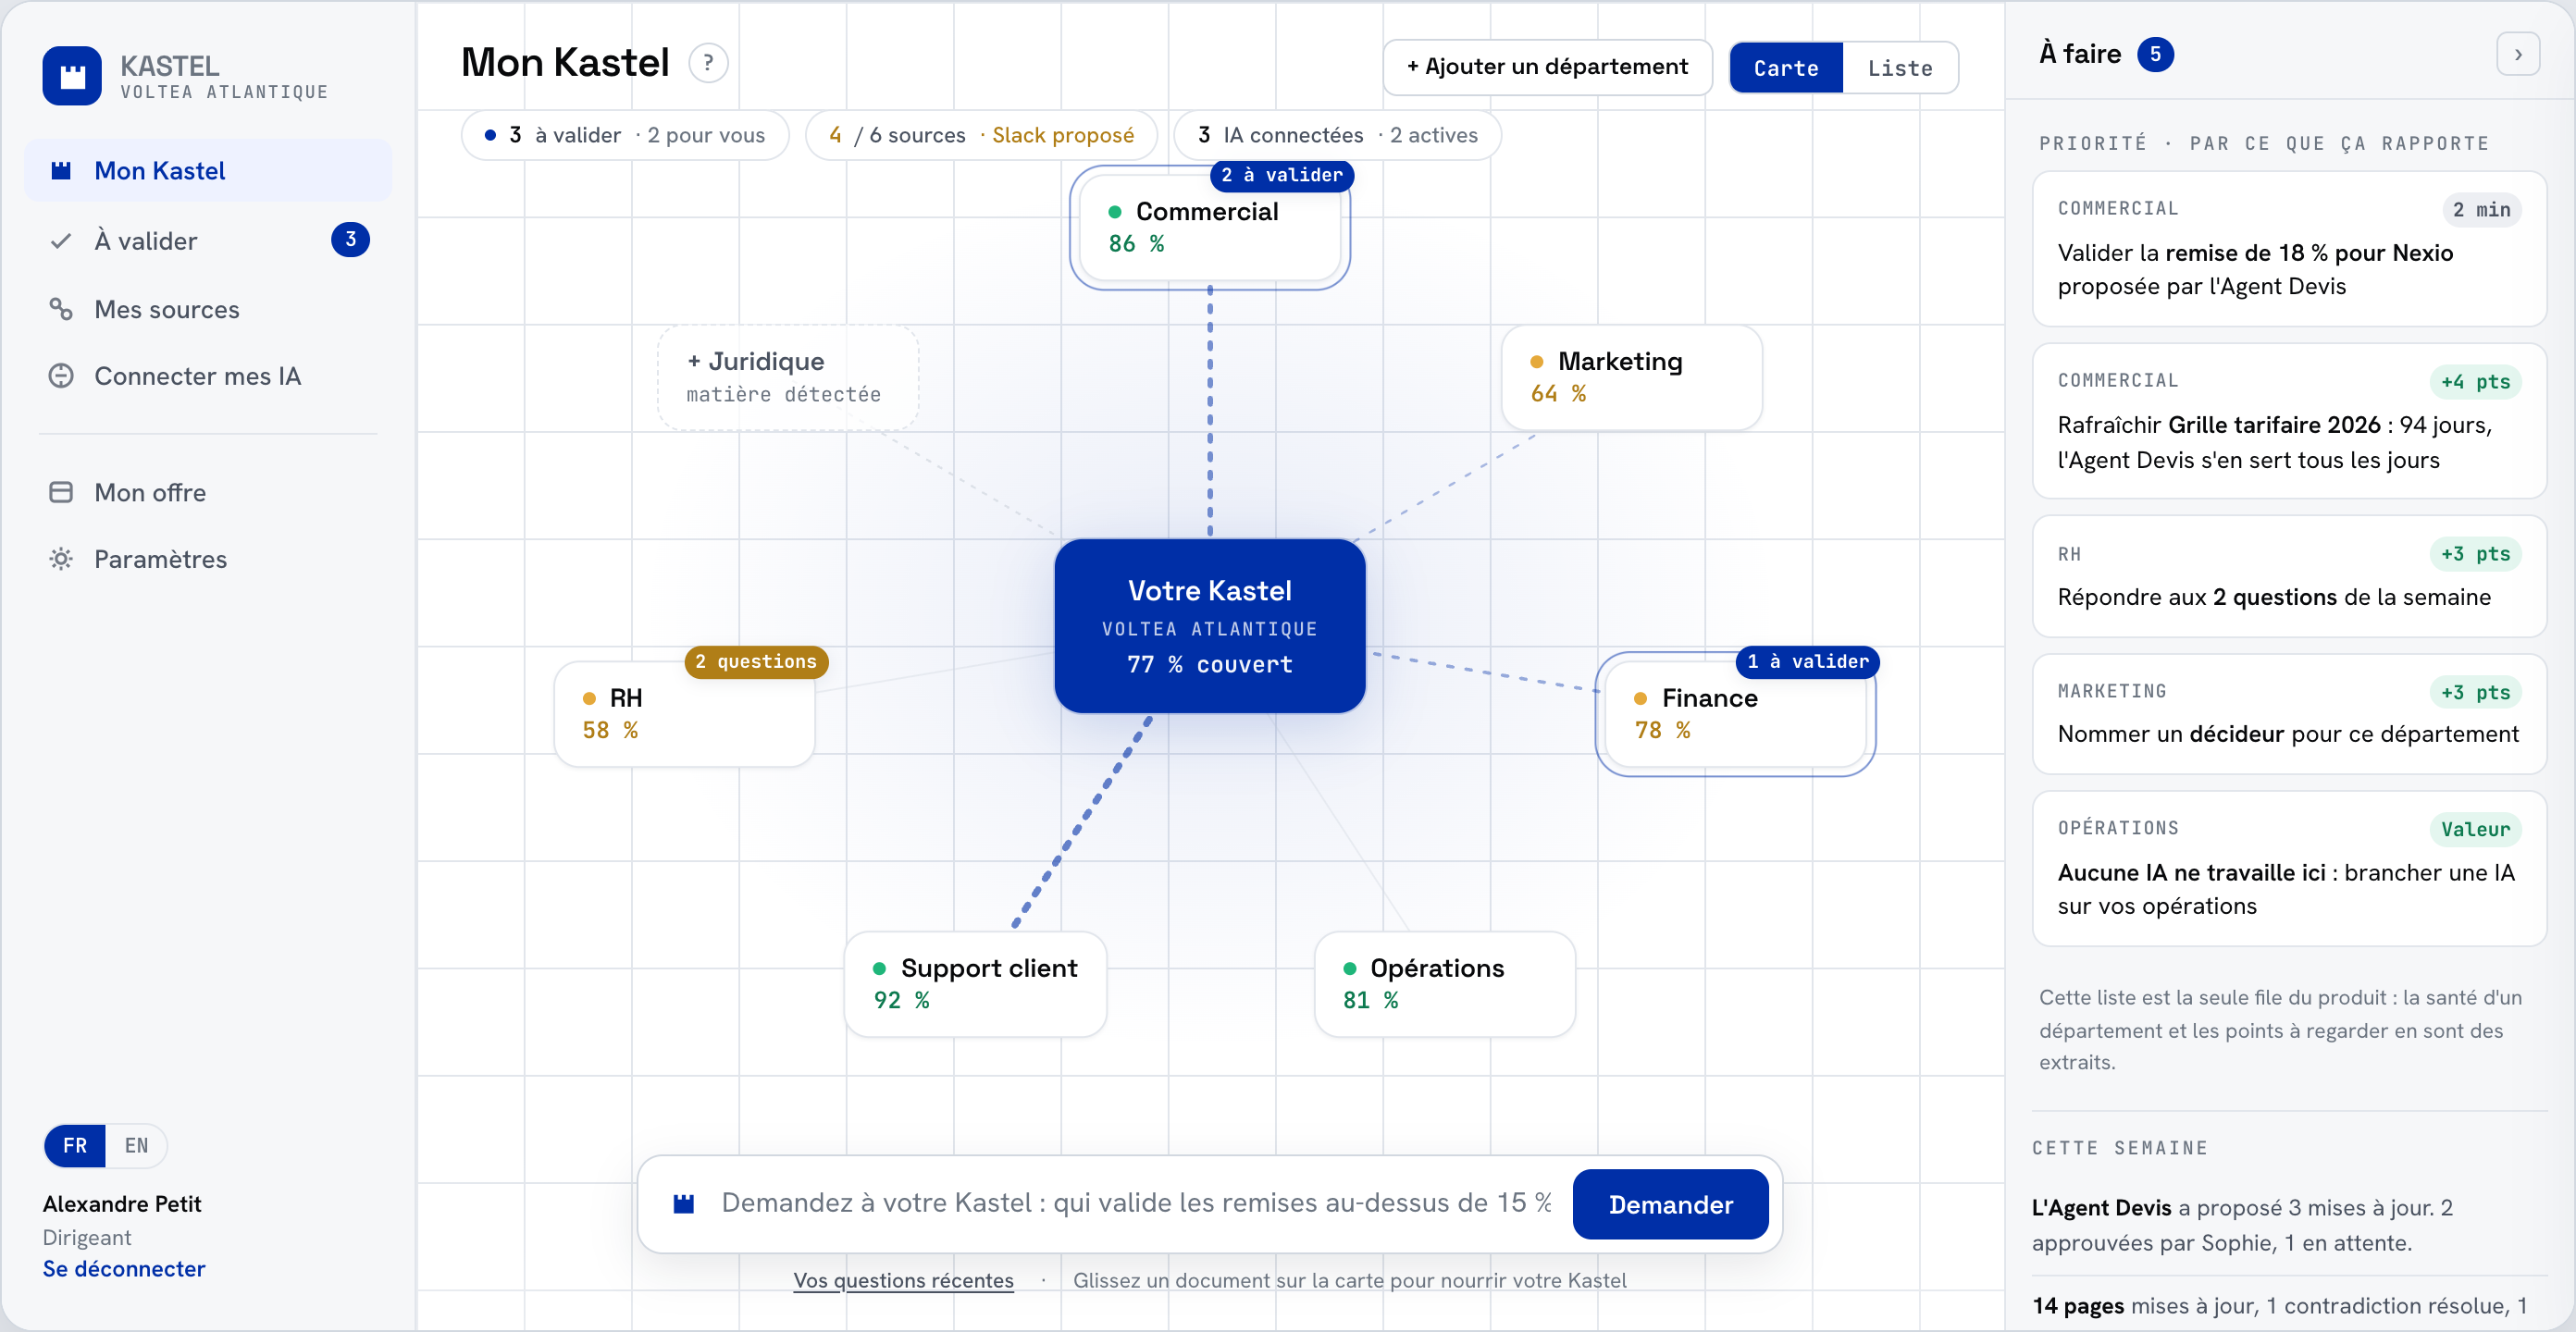Viewport: 2576px width, 1332px height.
Task: Switch to Liste view
Action: [1900, 68]
